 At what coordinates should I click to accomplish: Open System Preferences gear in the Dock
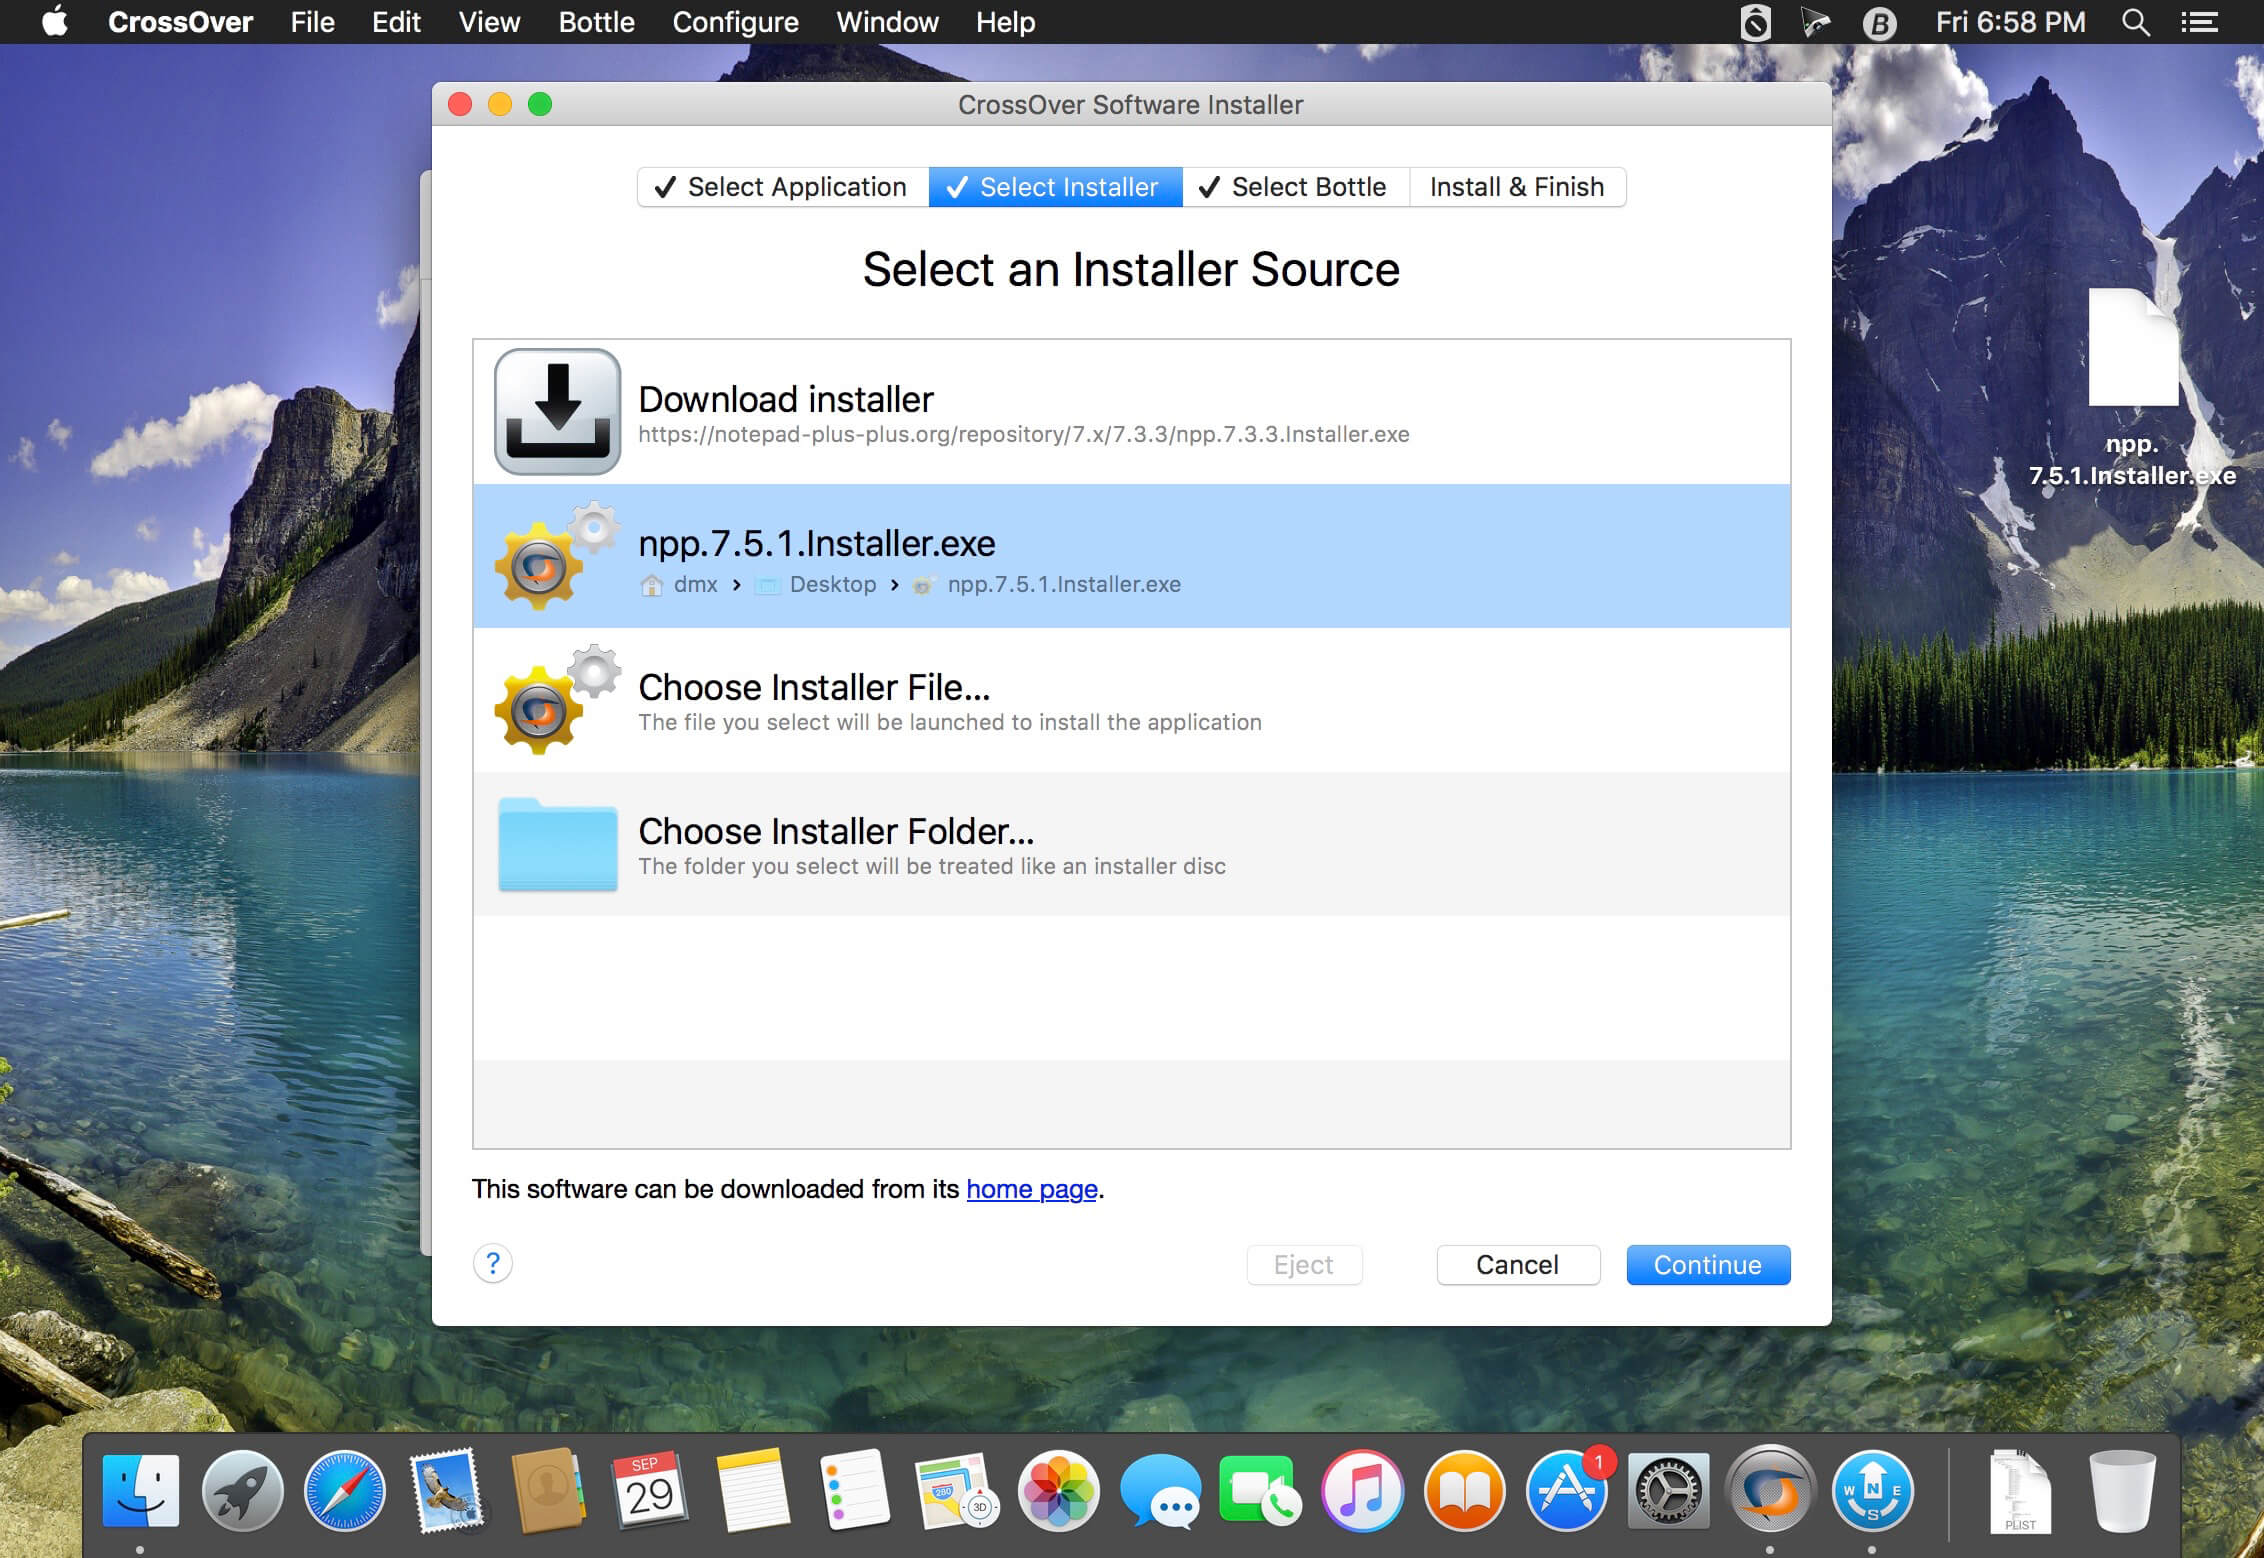[x=1669, y=1491]
